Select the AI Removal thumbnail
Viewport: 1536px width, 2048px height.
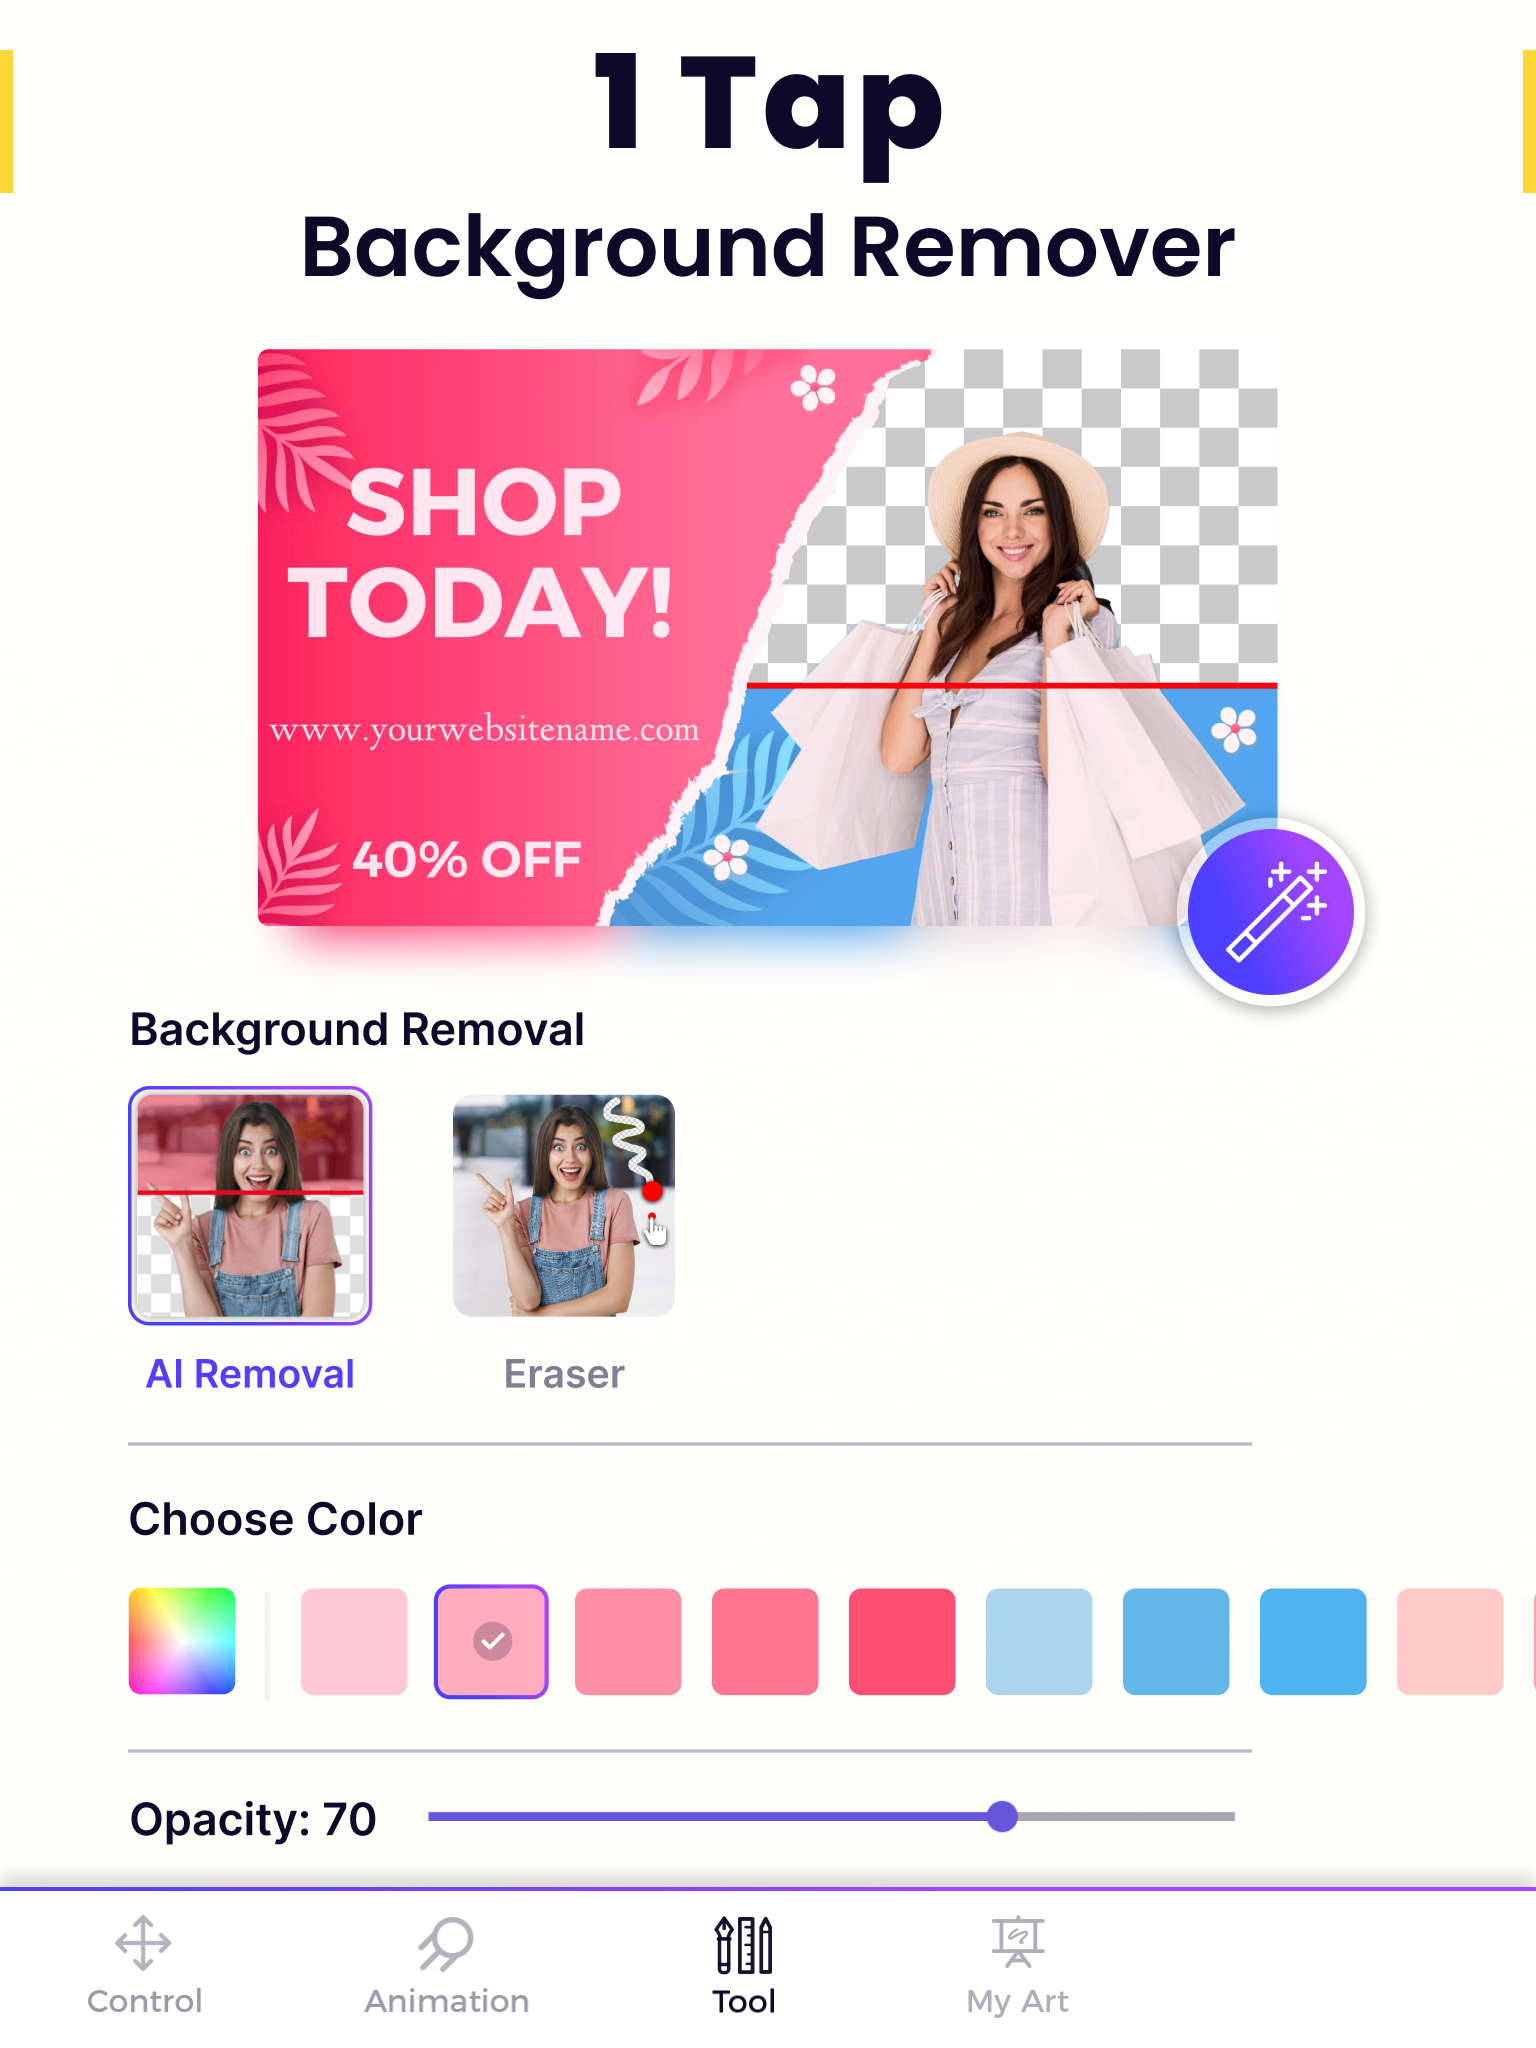pyautogui.click(x=250, y=1206)
